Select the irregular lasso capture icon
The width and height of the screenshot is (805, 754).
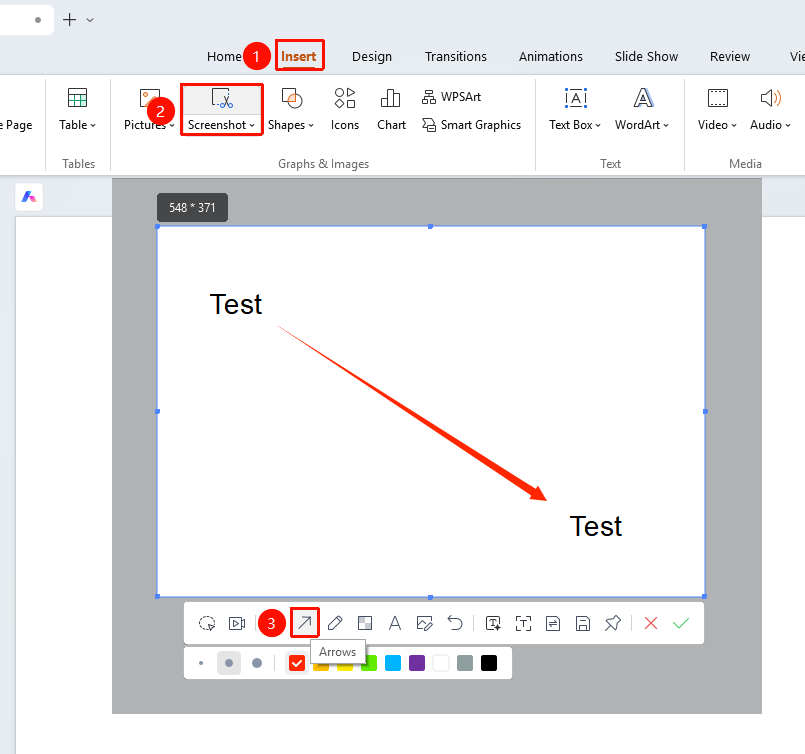207,623
